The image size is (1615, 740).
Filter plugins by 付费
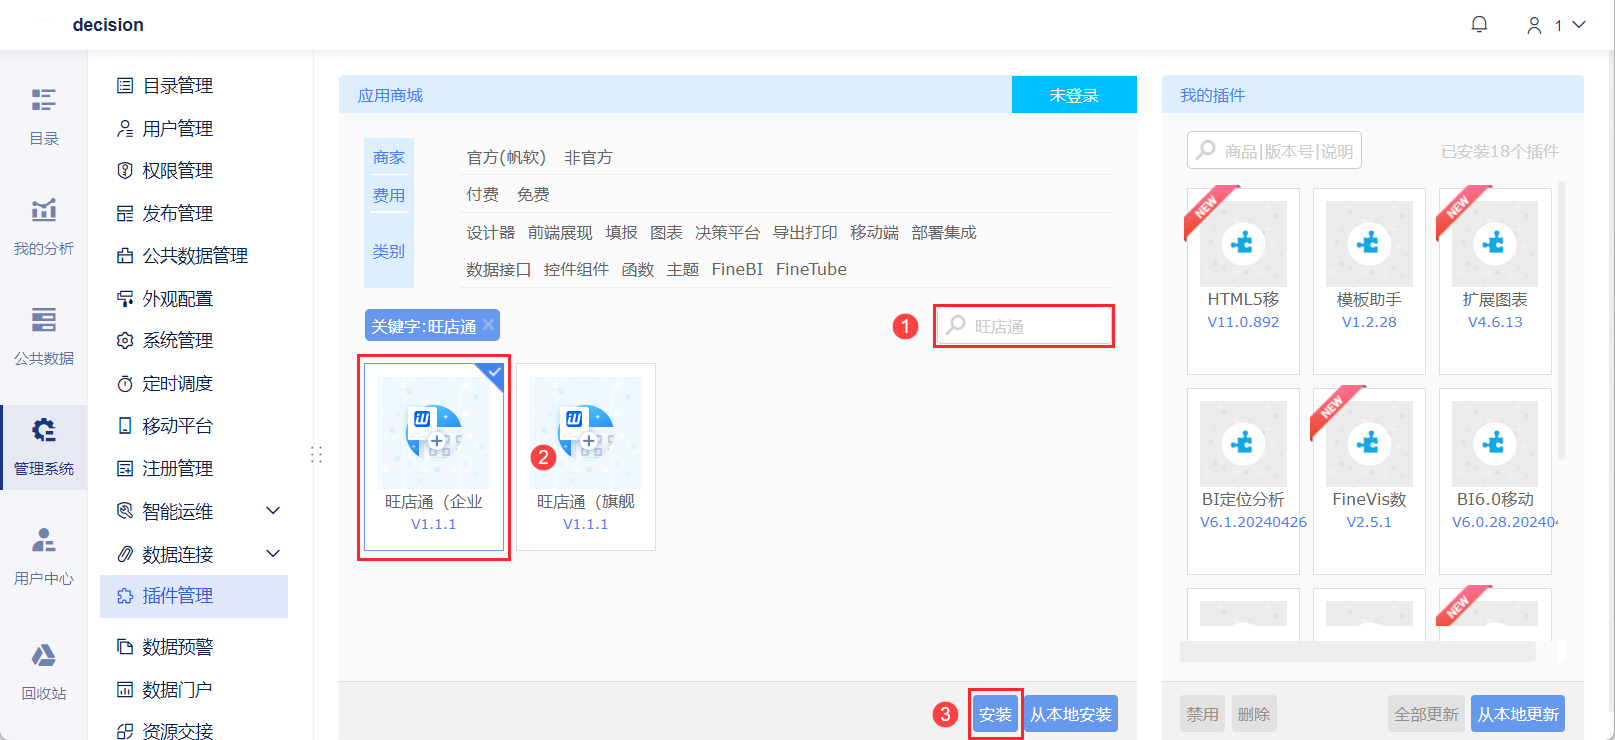pyautogui.click(x=482, y=194)
